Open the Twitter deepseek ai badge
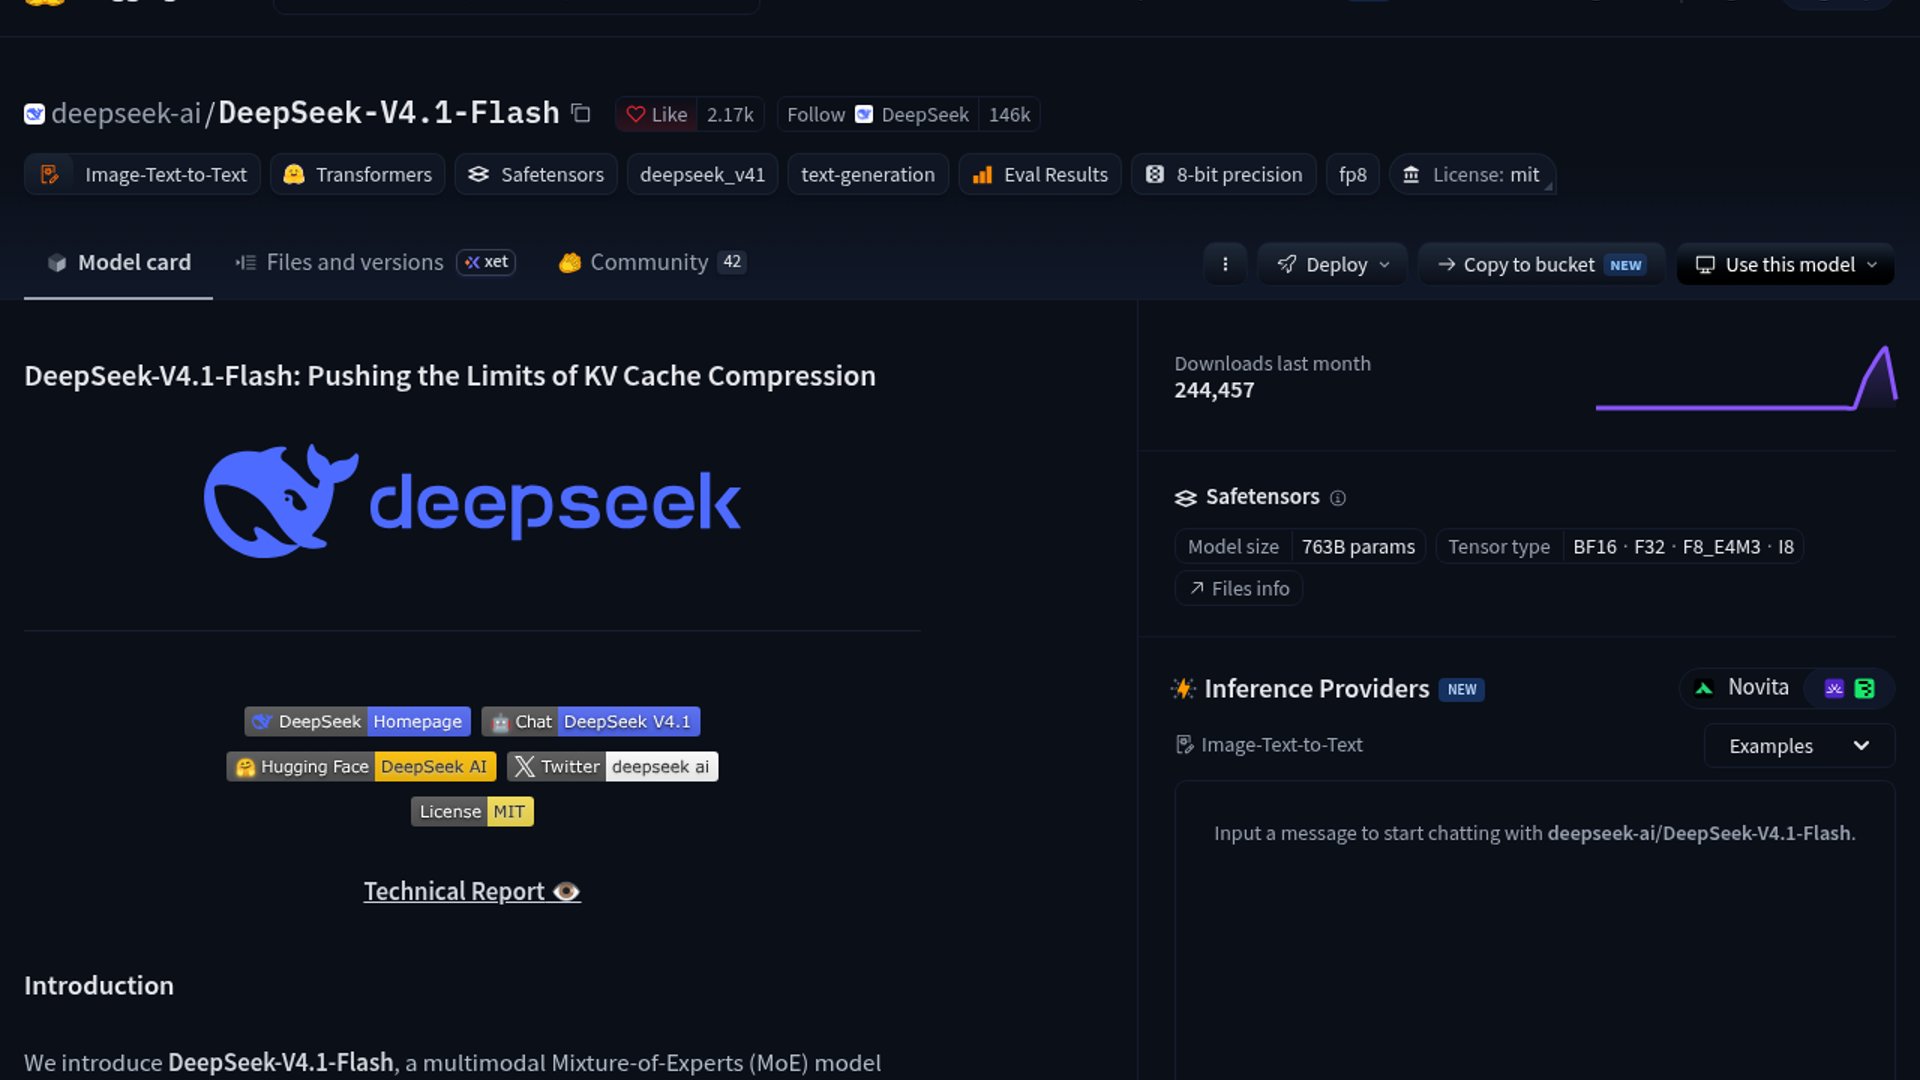Image resolution: width=1920 pixels, height=1080 pixels. tap(612, 767)
